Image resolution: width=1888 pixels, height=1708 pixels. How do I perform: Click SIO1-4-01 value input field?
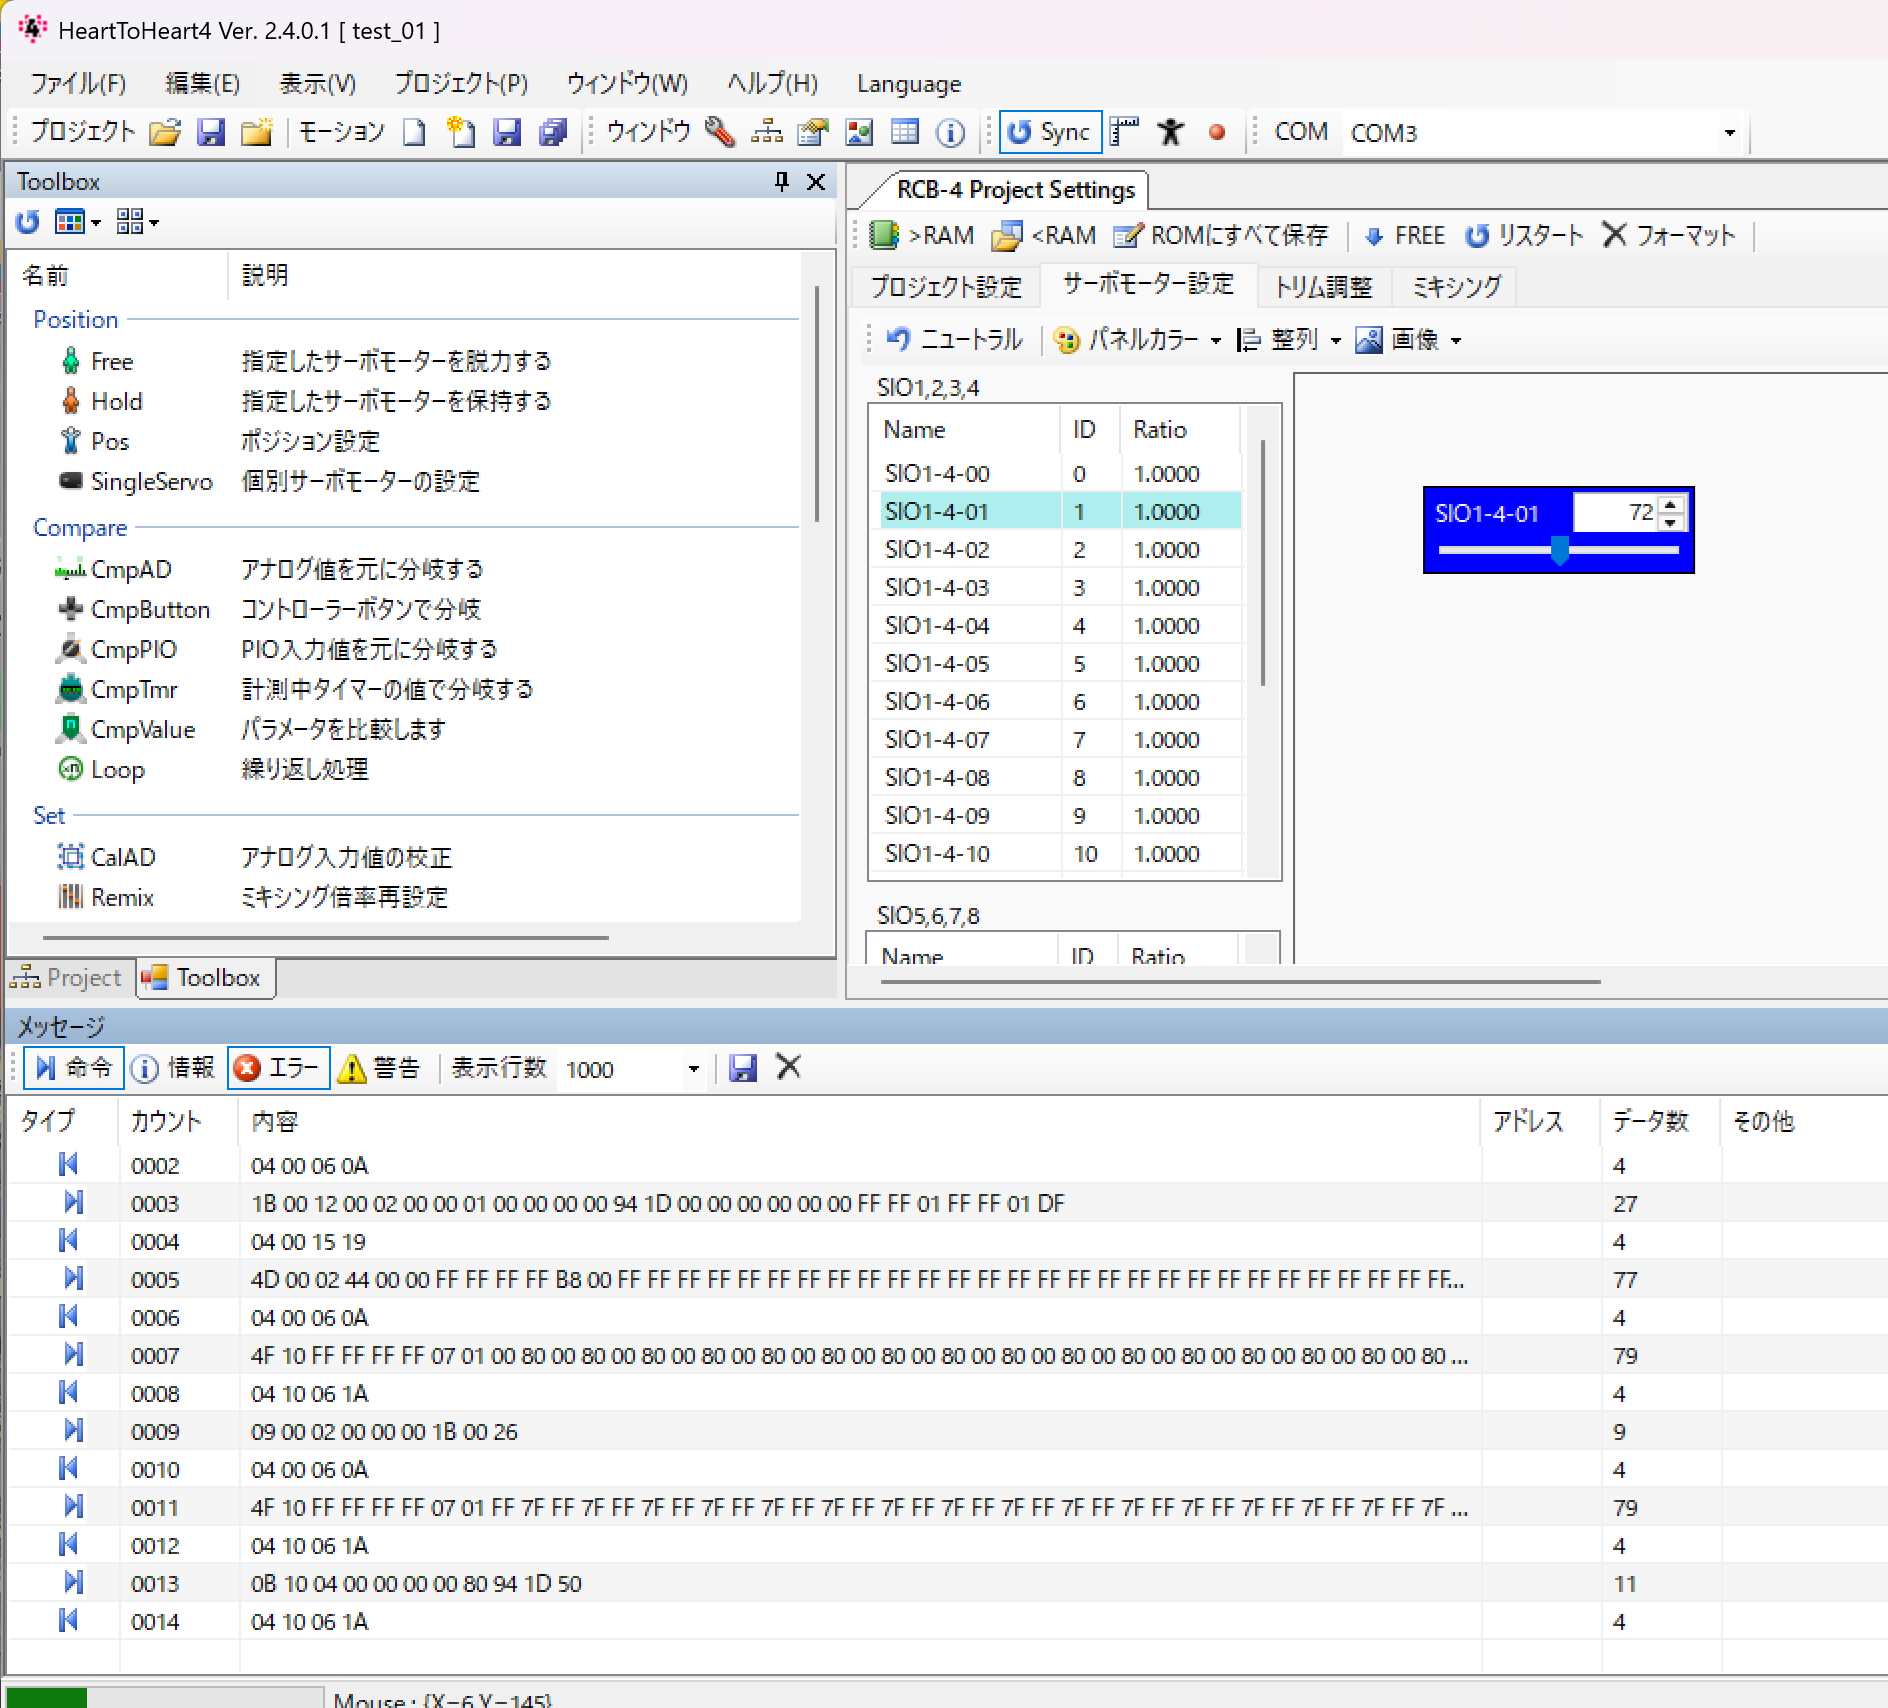pos(1616,513)
